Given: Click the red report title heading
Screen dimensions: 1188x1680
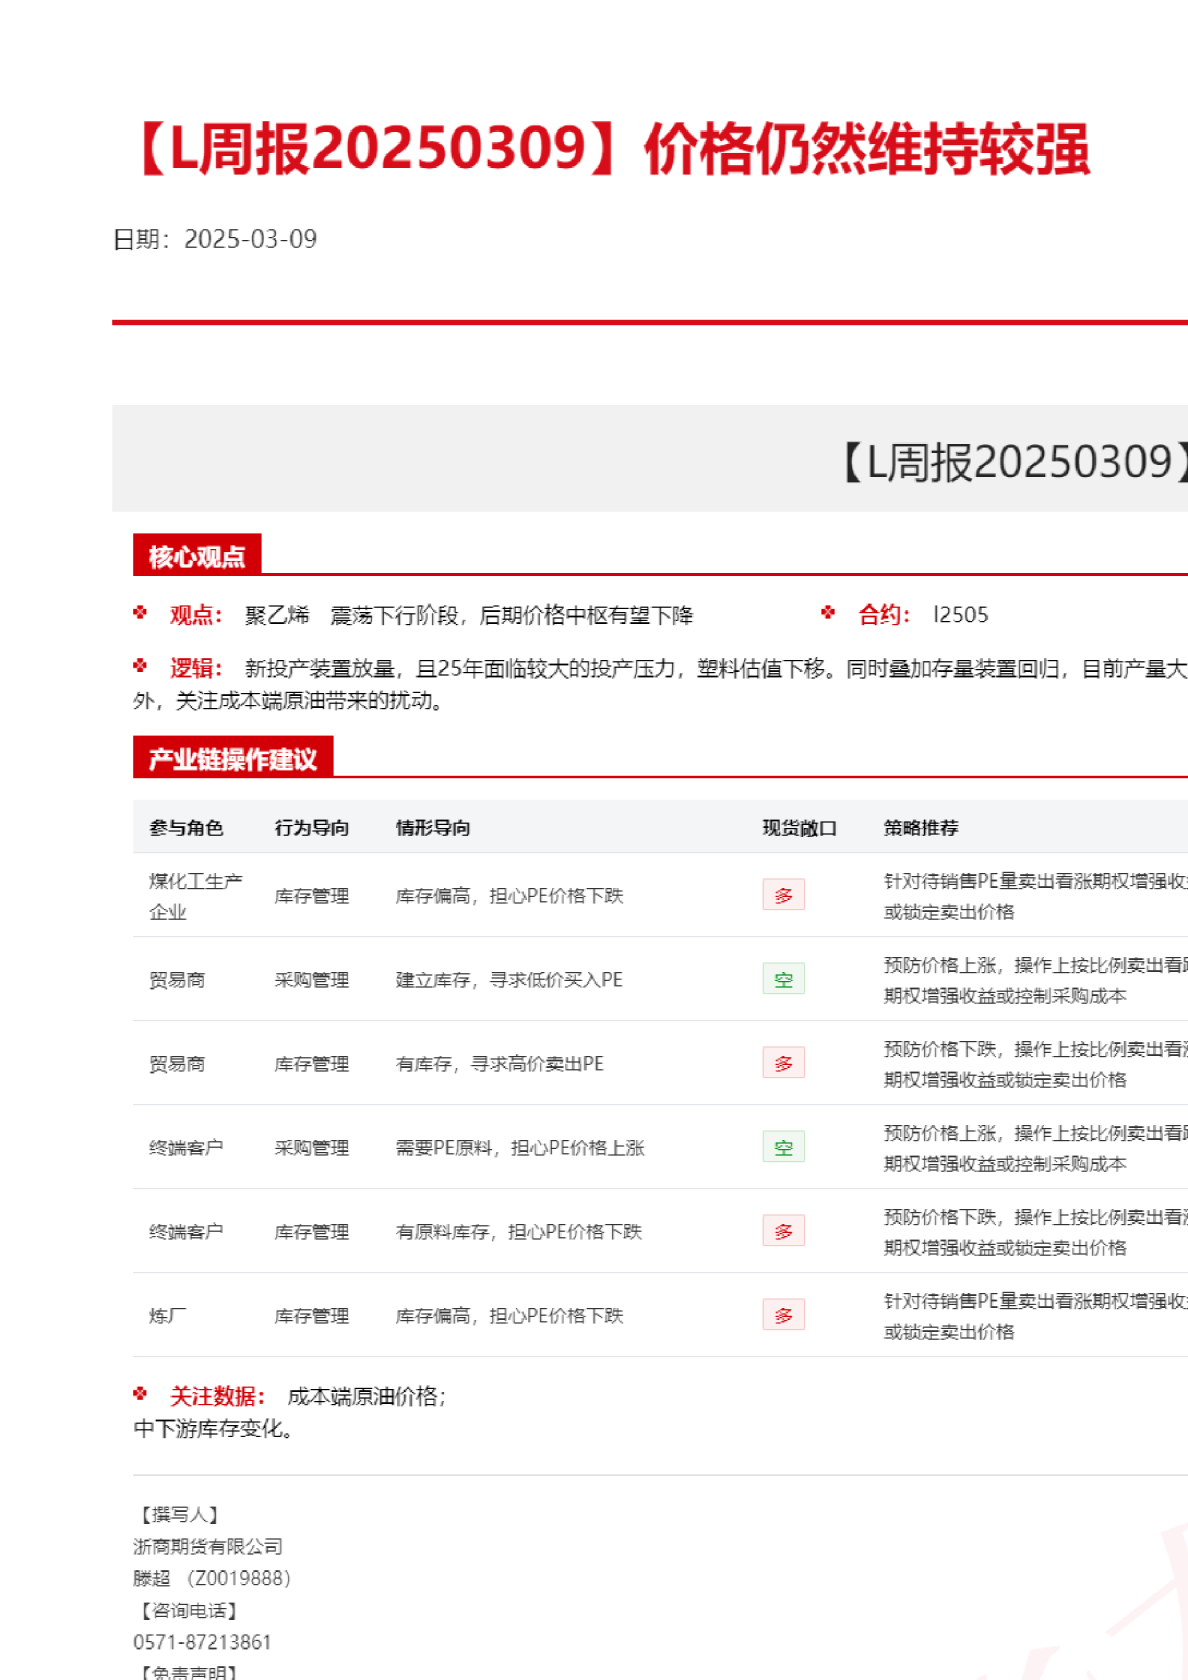Looking at the screenshot, I should [612, 149].
